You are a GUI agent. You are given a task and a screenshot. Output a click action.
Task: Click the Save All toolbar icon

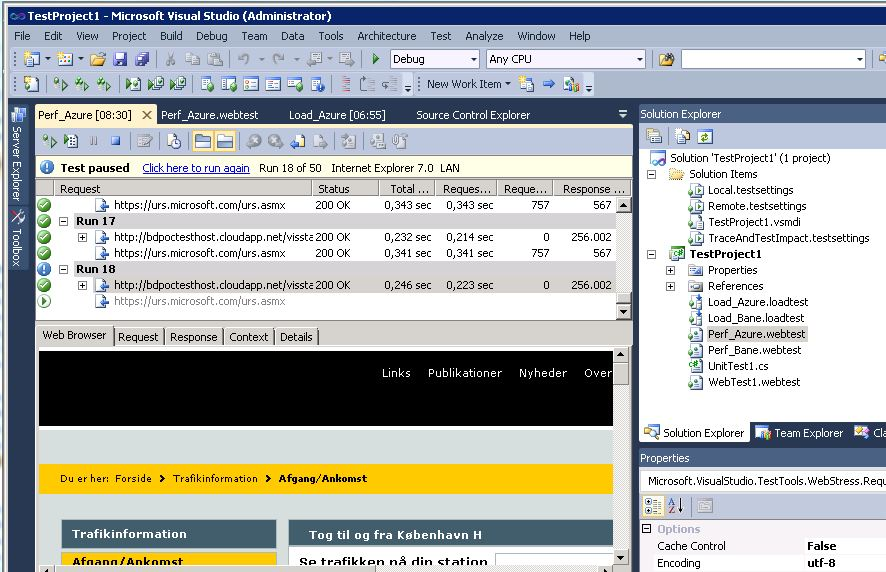[x=142, y=60]
